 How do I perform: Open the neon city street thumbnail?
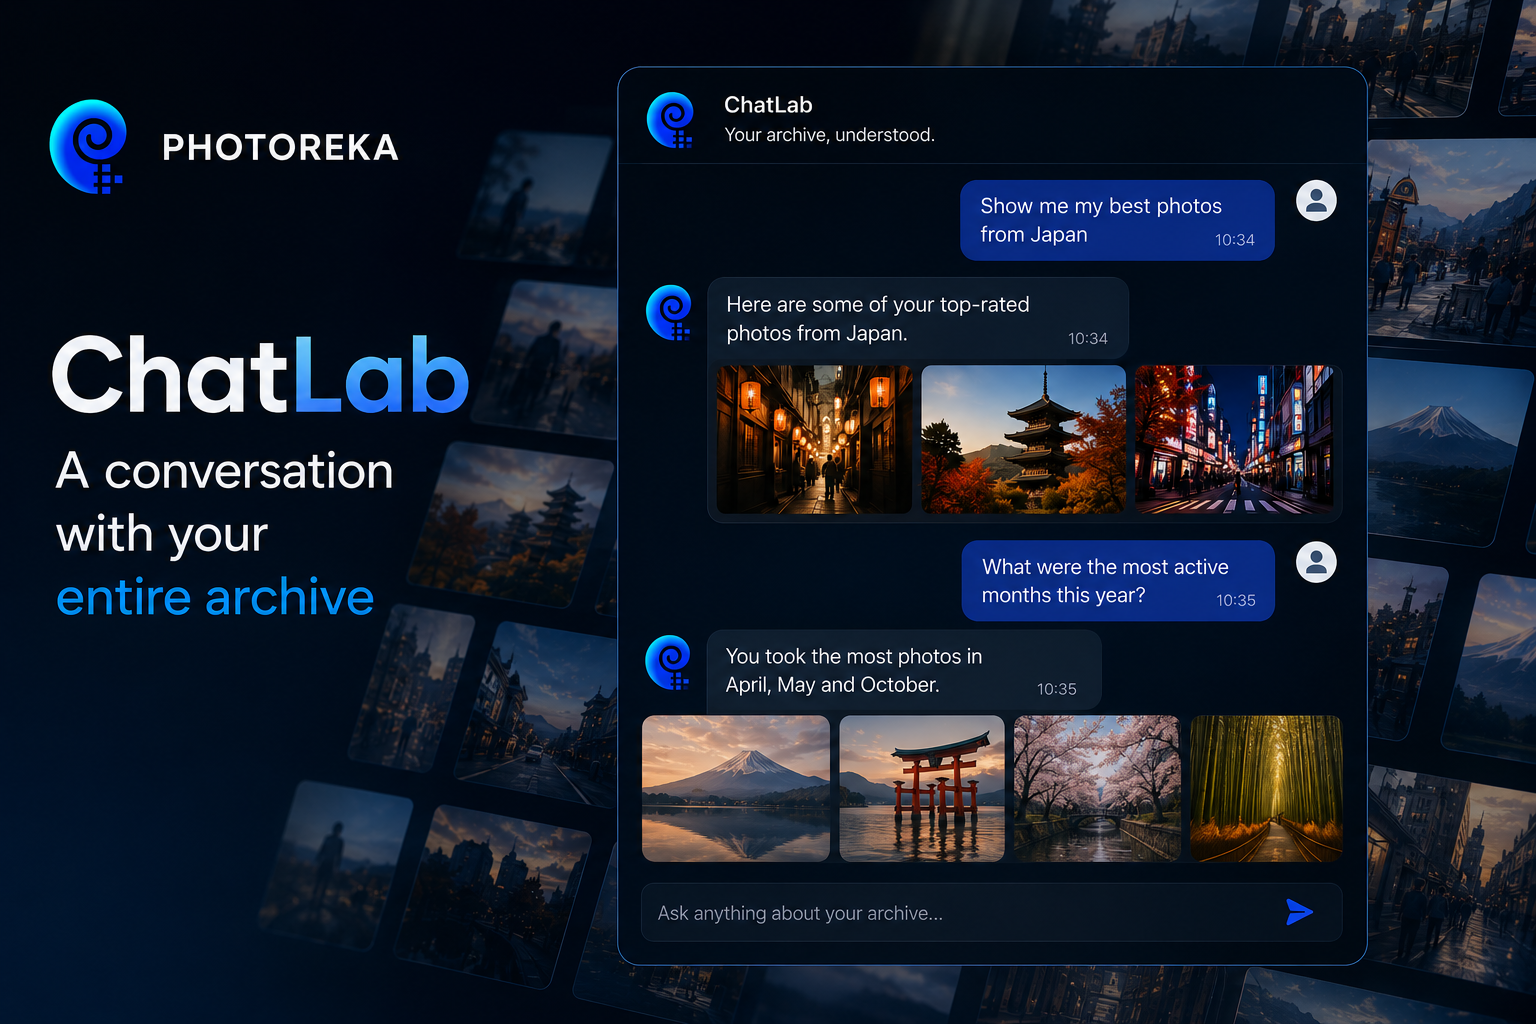pyautogui.click(x=1234, y=440)
